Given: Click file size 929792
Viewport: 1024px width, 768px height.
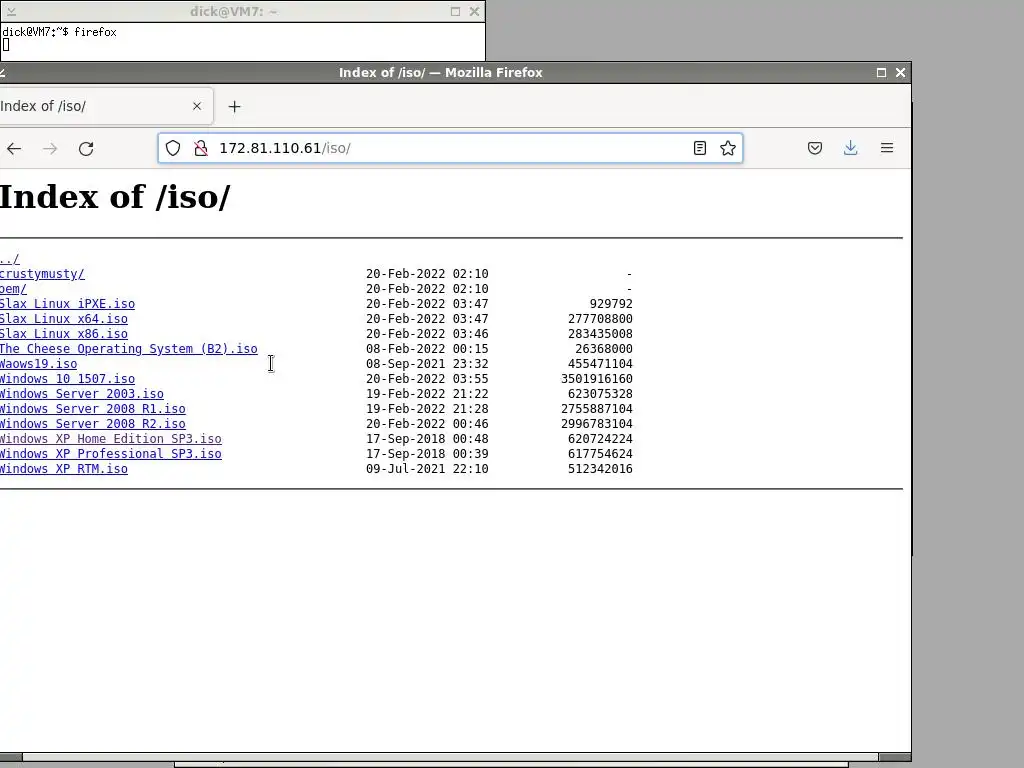Looking at the screenshot, I should (x=611, y=304).
